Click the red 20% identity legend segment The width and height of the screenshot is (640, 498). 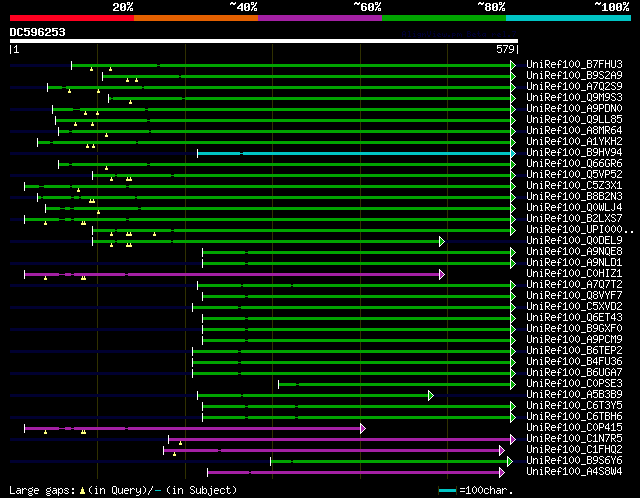click(x=71, y=17)
